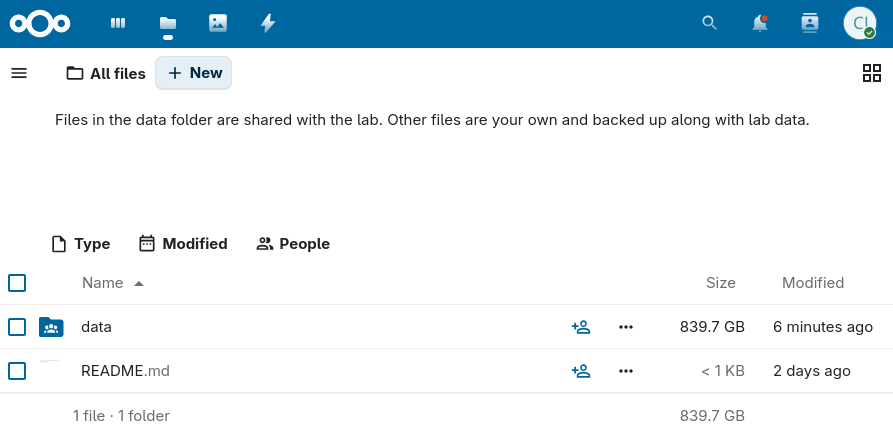The height and width of the screenshot is (434, 893).
Task: Sort by the Size column
Action: (x=720, y=283)
